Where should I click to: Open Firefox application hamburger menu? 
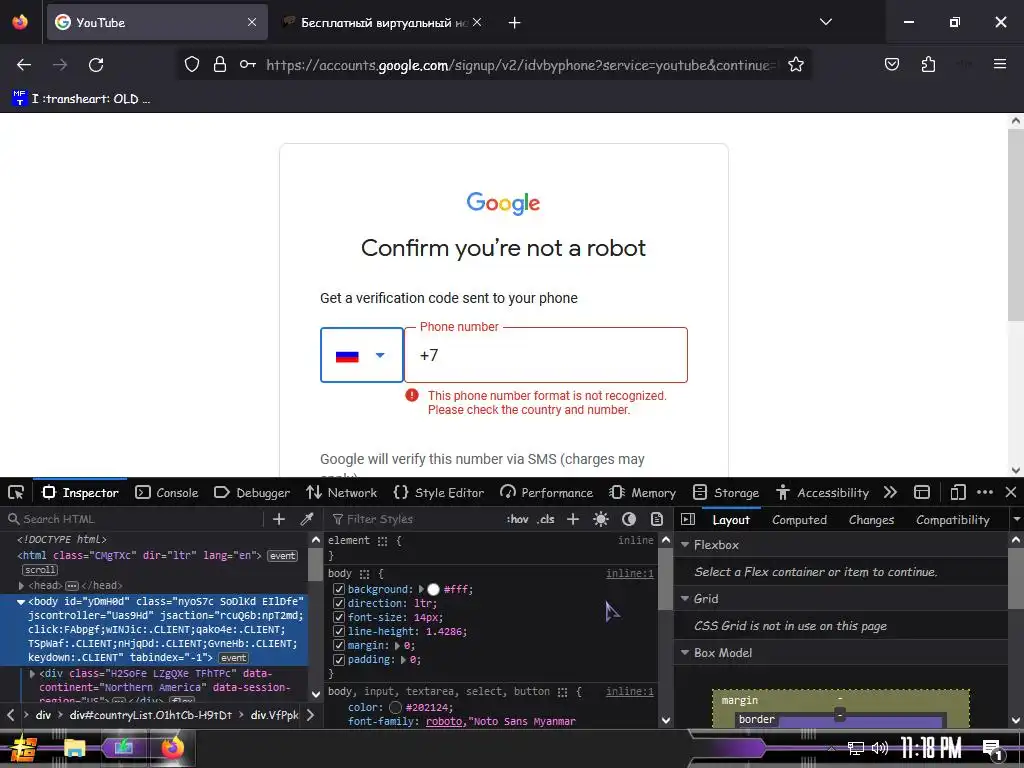[999, 65]
